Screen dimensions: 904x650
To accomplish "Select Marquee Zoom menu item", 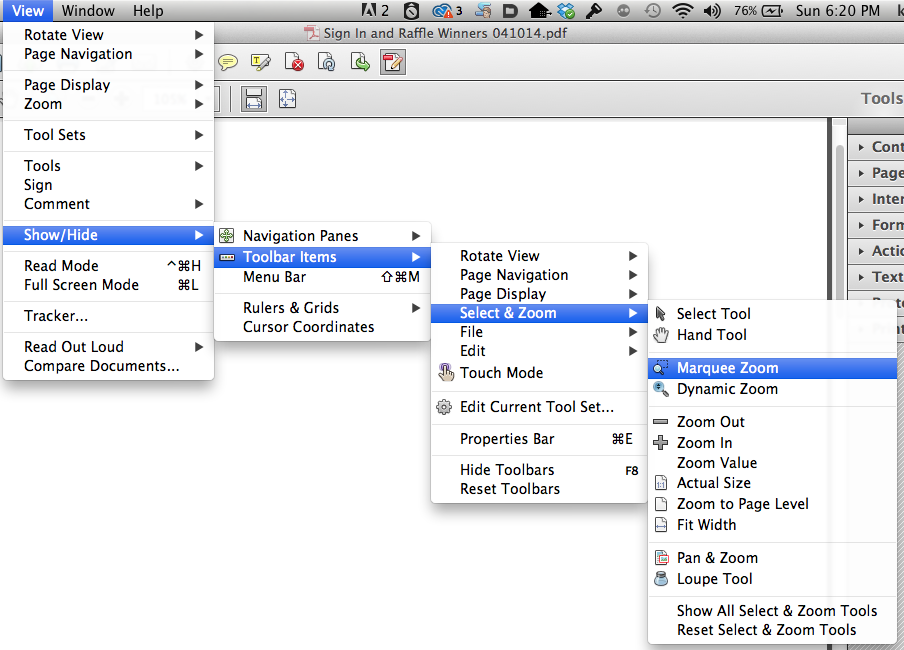I will tap(773, 368).
